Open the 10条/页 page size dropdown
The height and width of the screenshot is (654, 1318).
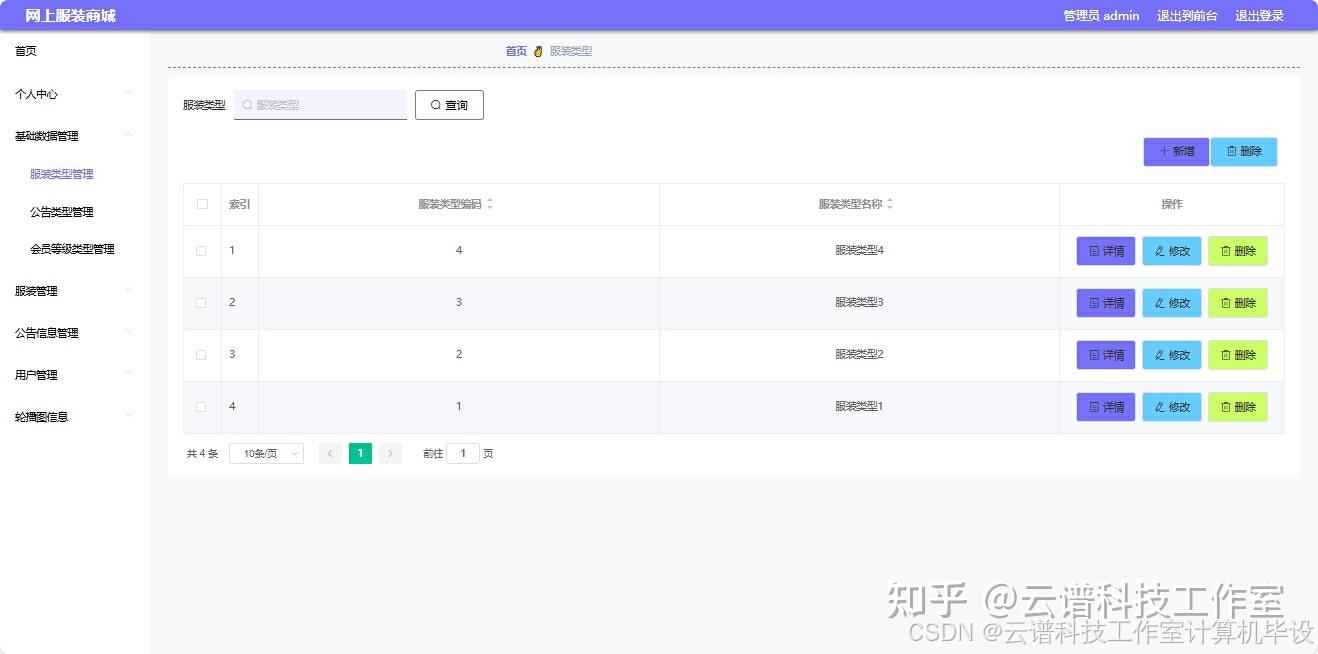tap(266, 454)
